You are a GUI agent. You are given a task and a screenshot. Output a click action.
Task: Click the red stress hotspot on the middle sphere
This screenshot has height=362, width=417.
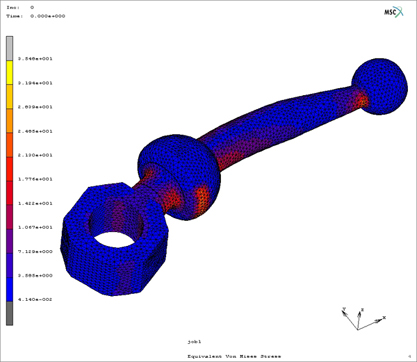(202, 198)
